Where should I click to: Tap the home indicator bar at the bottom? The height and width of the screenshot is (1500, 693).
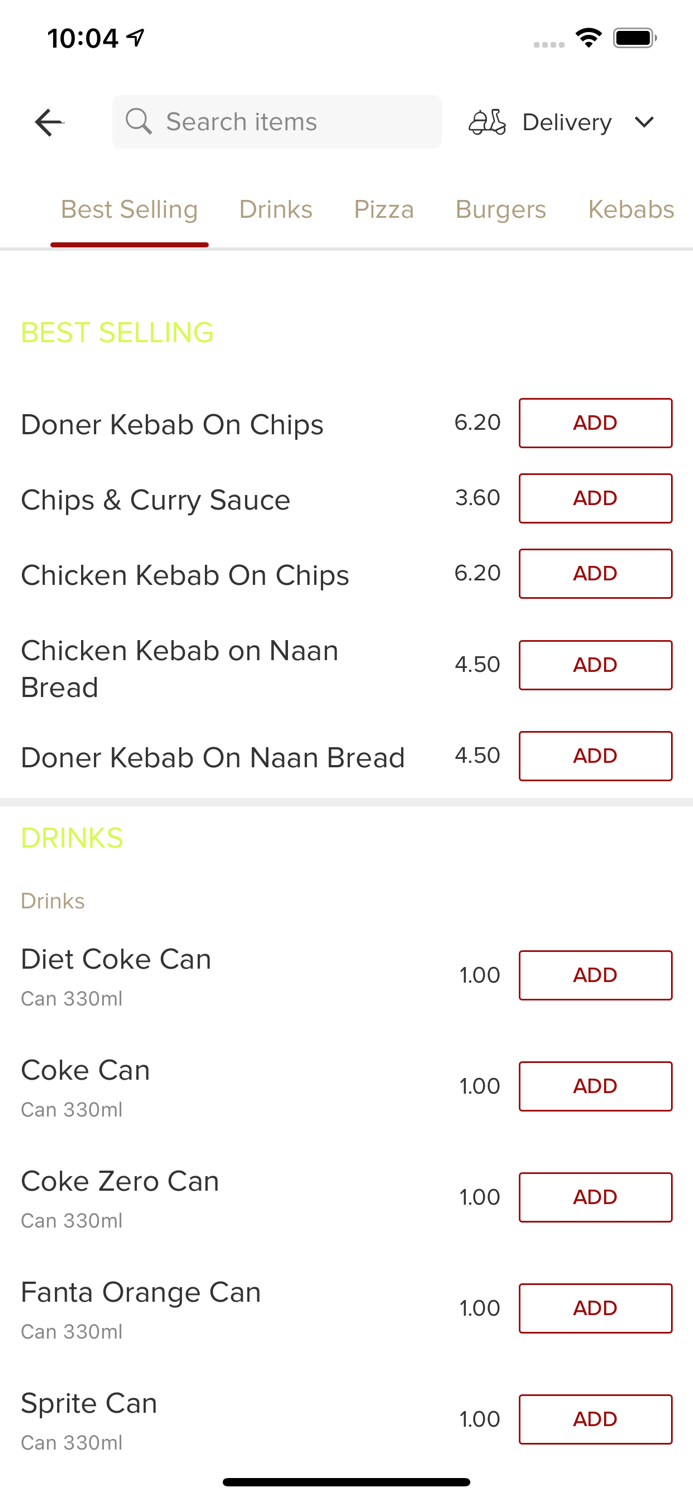coord(346,1481)
